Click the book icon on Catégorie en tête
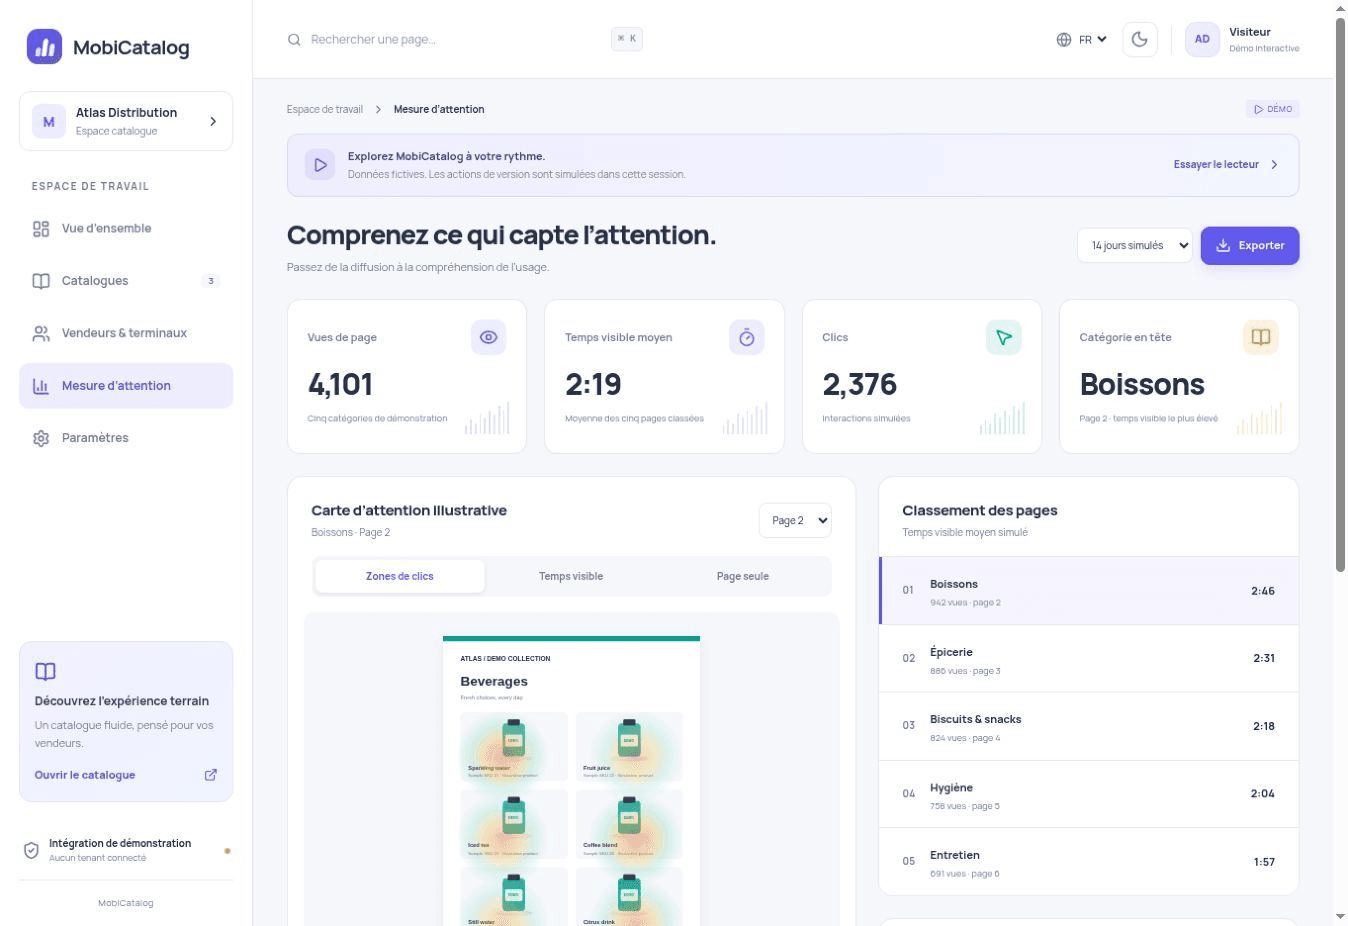Screen dimensions: 1348x926 point(1261,338)
